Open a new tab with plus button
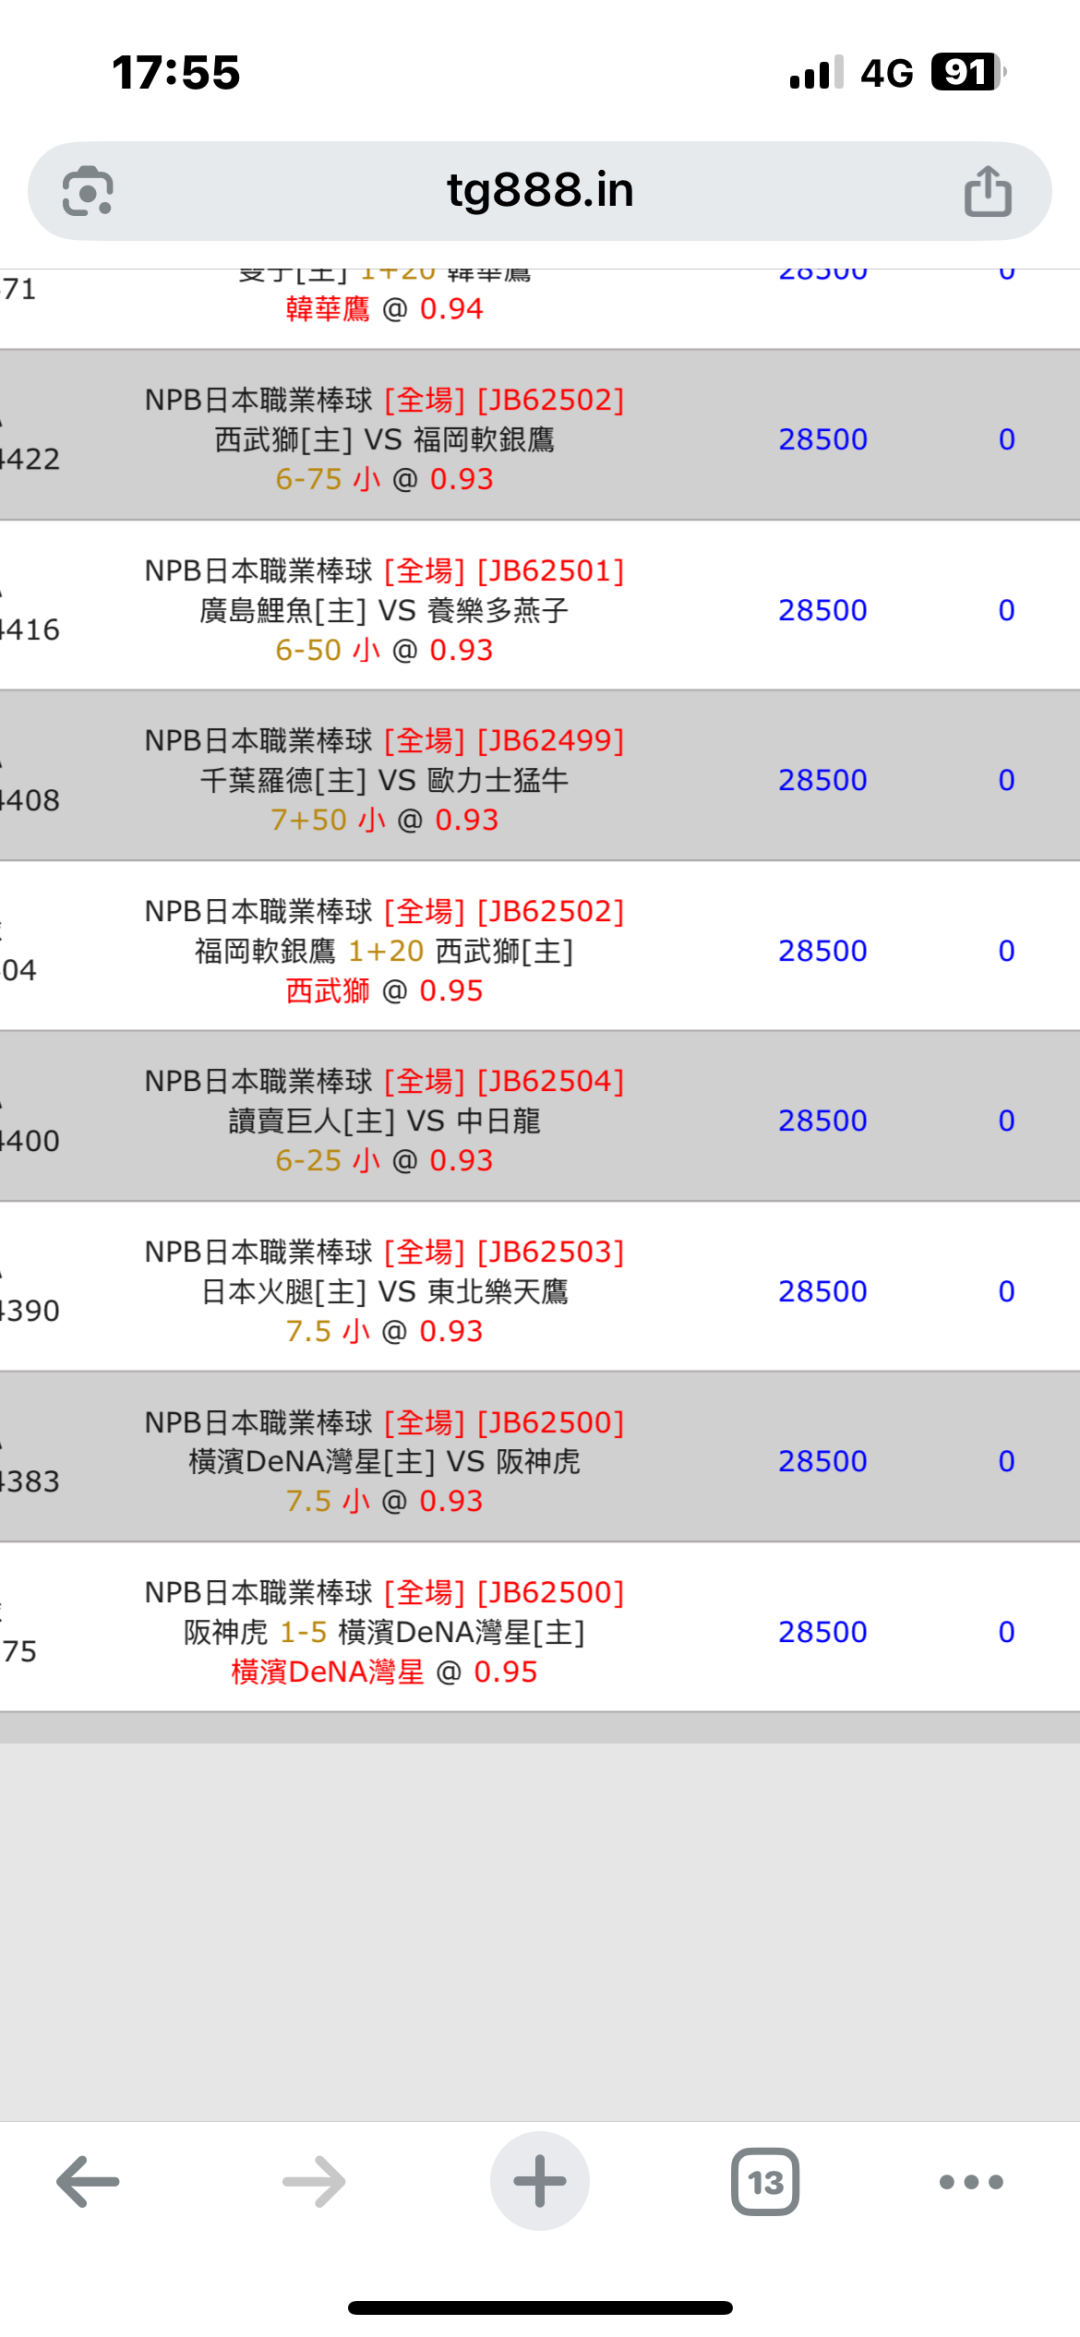Viewport: 1080px width, 2337px height. [x=540, y=2181]
